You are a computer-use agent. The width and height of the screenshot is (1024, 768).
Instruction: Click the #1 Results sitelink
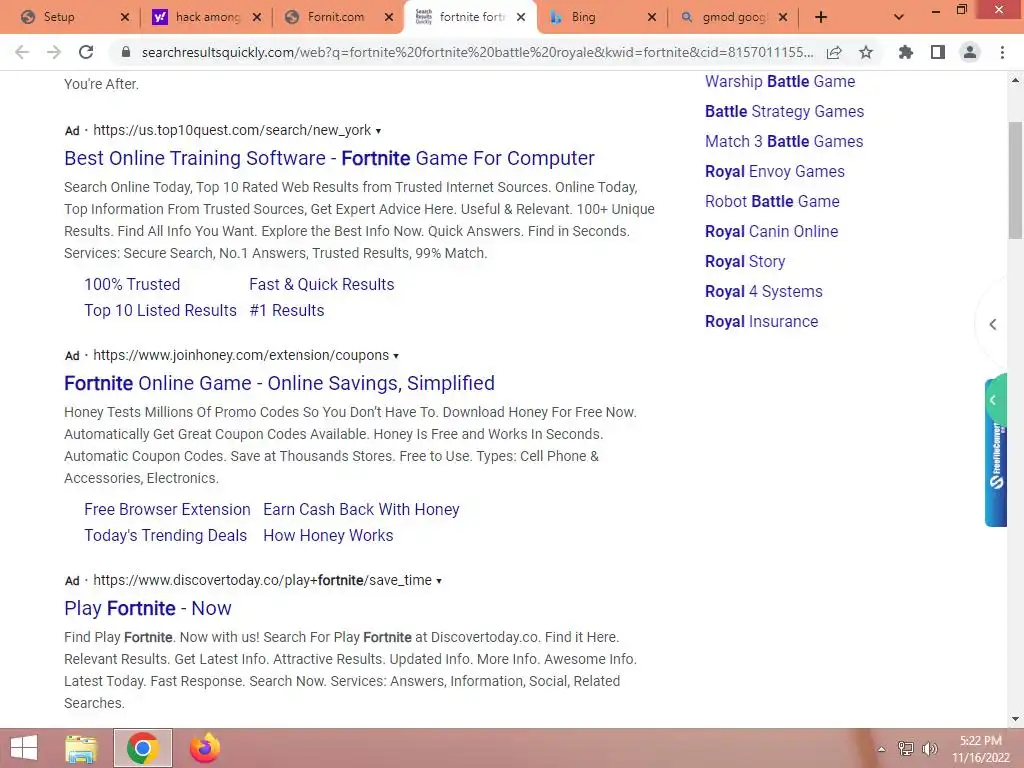(x=287, y=310)
